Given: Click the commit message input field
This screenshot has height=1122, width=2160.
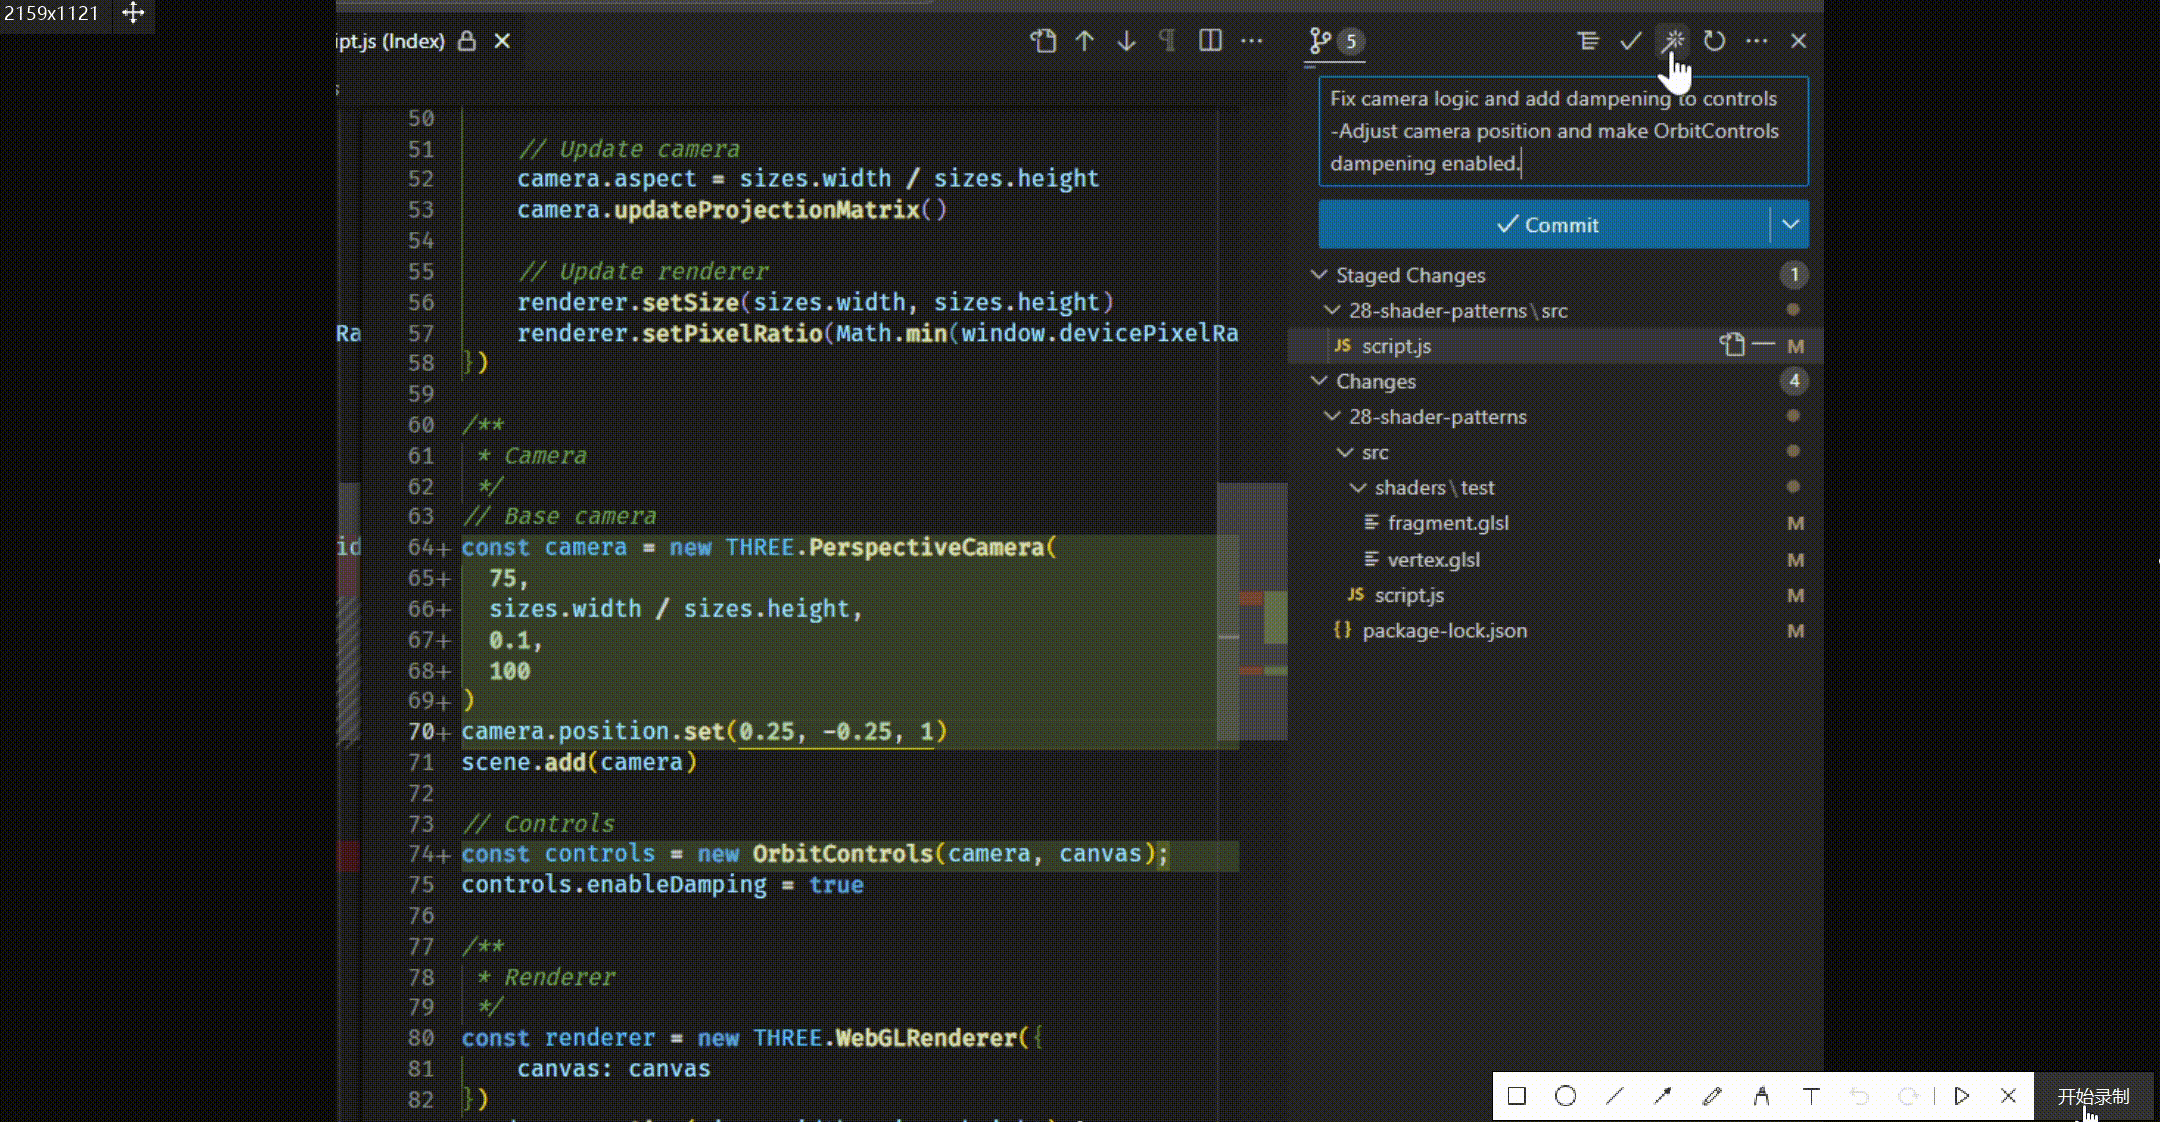Looking at the screenshot, I should point(1561,130).
